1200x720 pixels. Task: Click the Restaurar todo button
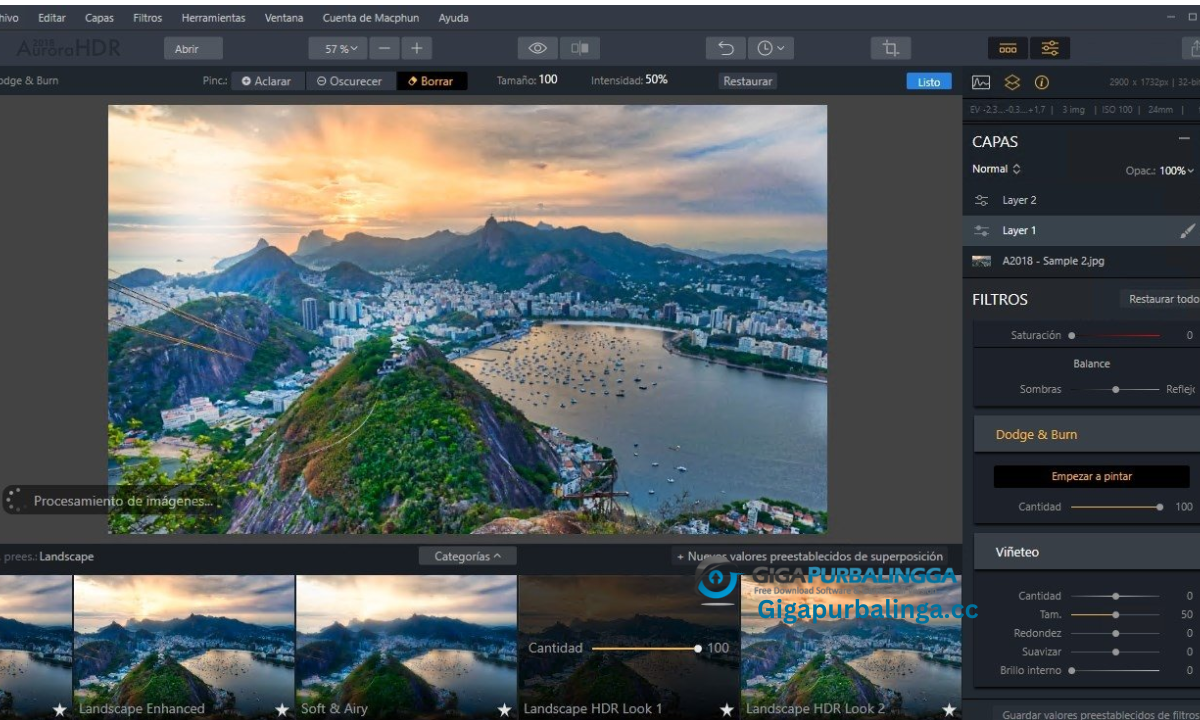pos(1160,299)
